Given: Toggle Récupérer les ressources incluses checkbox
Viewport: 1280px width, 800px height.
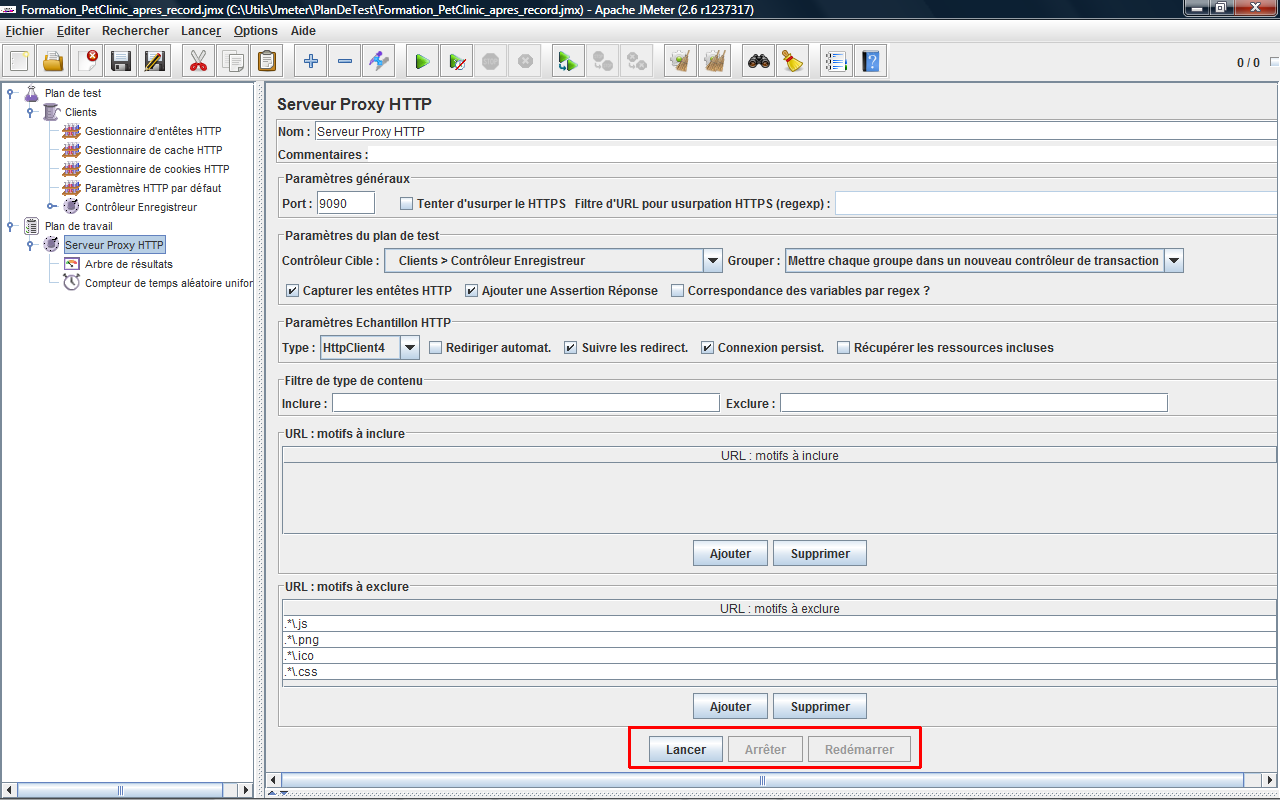Looking at the screenshot, I should tap(844, 348).
